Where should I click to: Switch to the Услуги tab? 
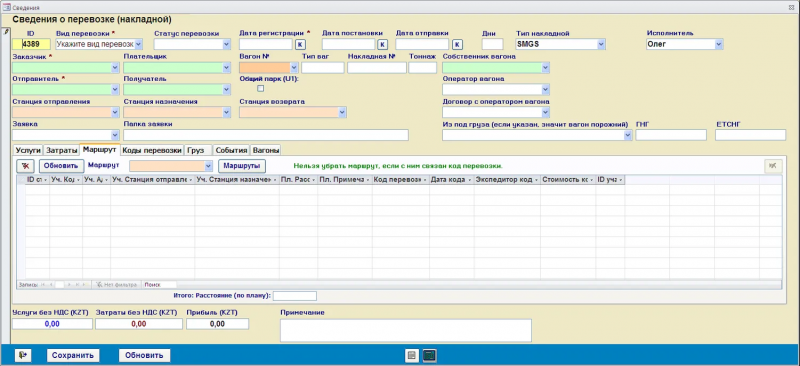28,151
